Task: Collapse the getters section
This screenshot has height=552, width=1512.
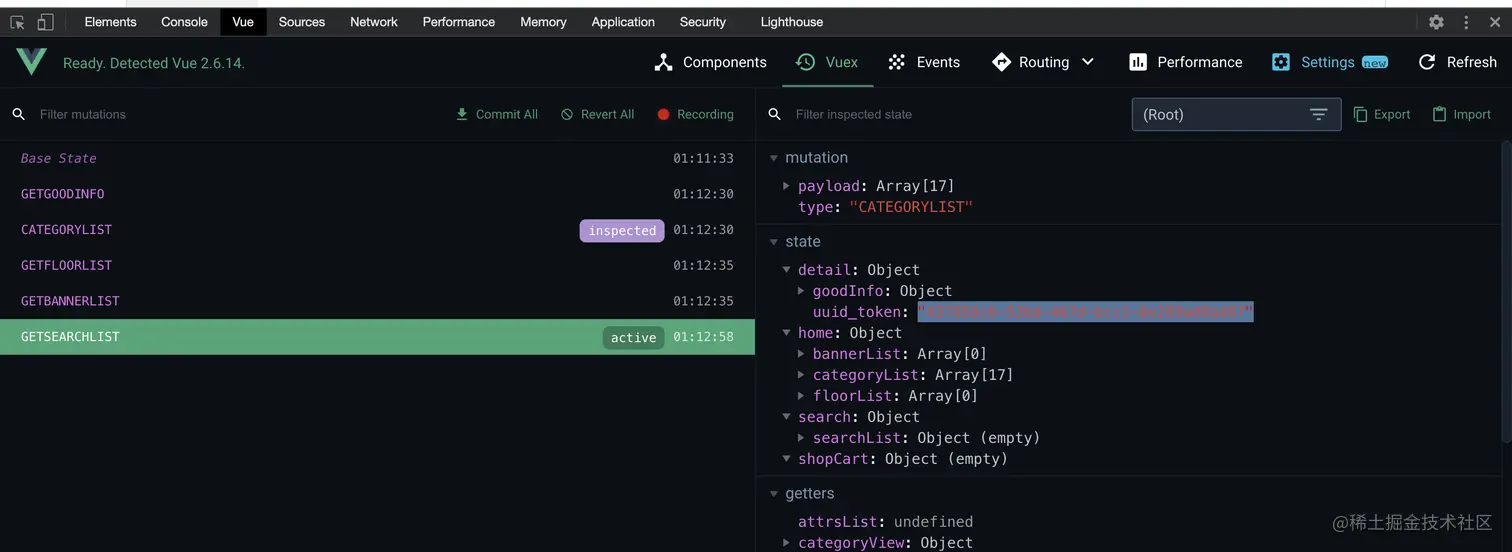Action: click(x=773, y=494)
